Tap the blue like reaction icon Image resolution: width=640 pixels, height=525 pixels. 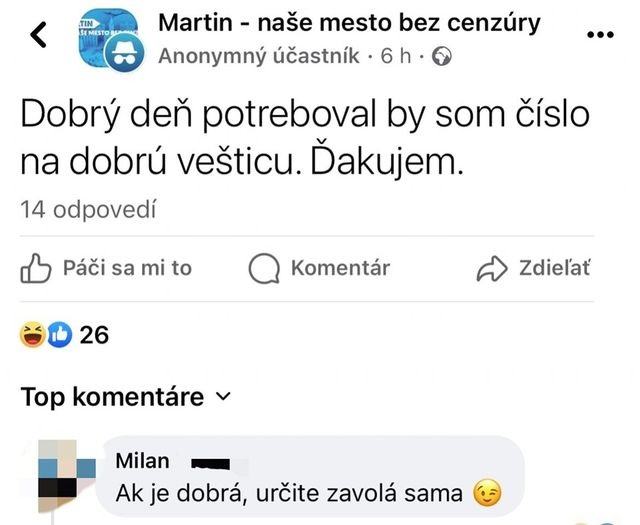click(59, 335)
